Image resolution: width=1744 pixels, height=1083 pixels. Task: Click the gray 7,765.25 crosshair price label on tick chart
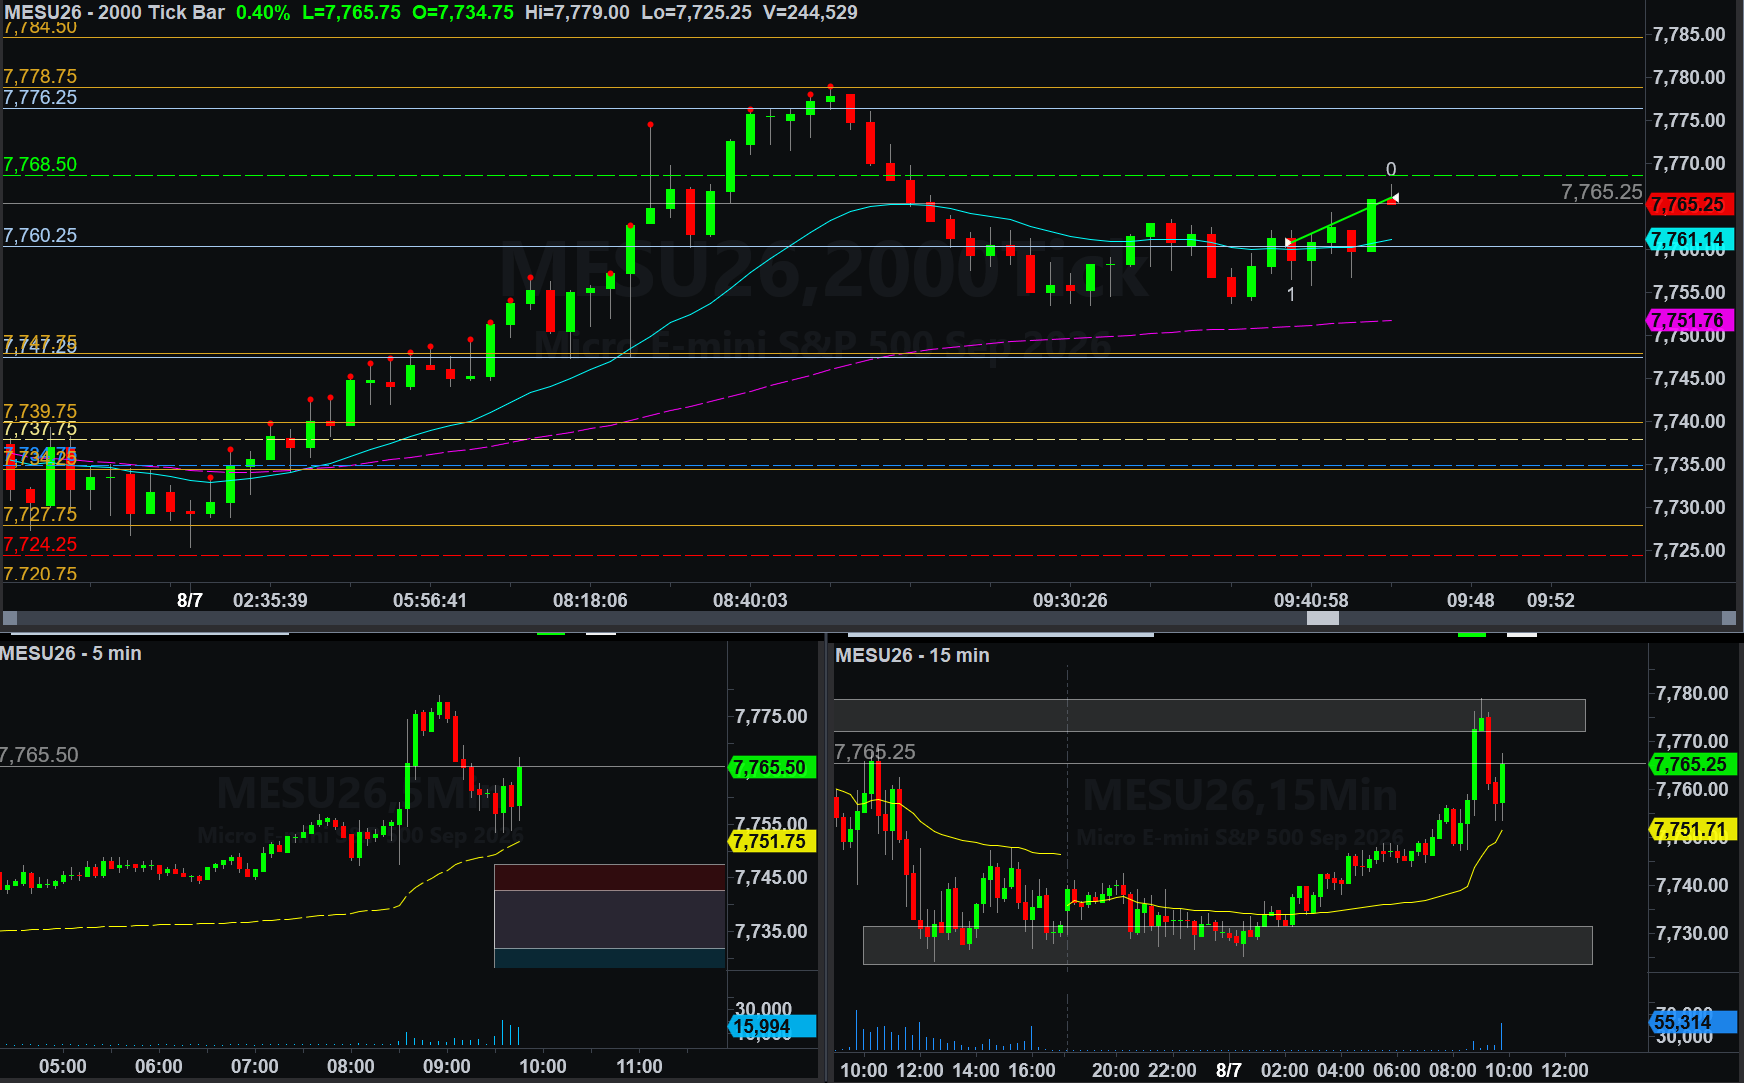[x=1601, y=192]
